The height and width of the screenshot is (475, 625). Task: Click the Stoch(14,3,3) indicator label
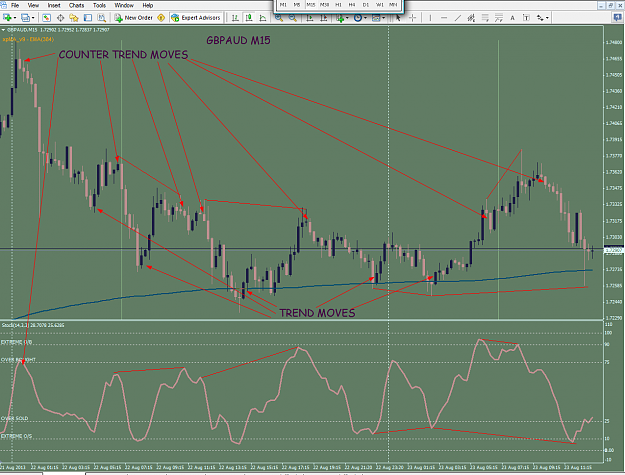click(x=33, y=325)
